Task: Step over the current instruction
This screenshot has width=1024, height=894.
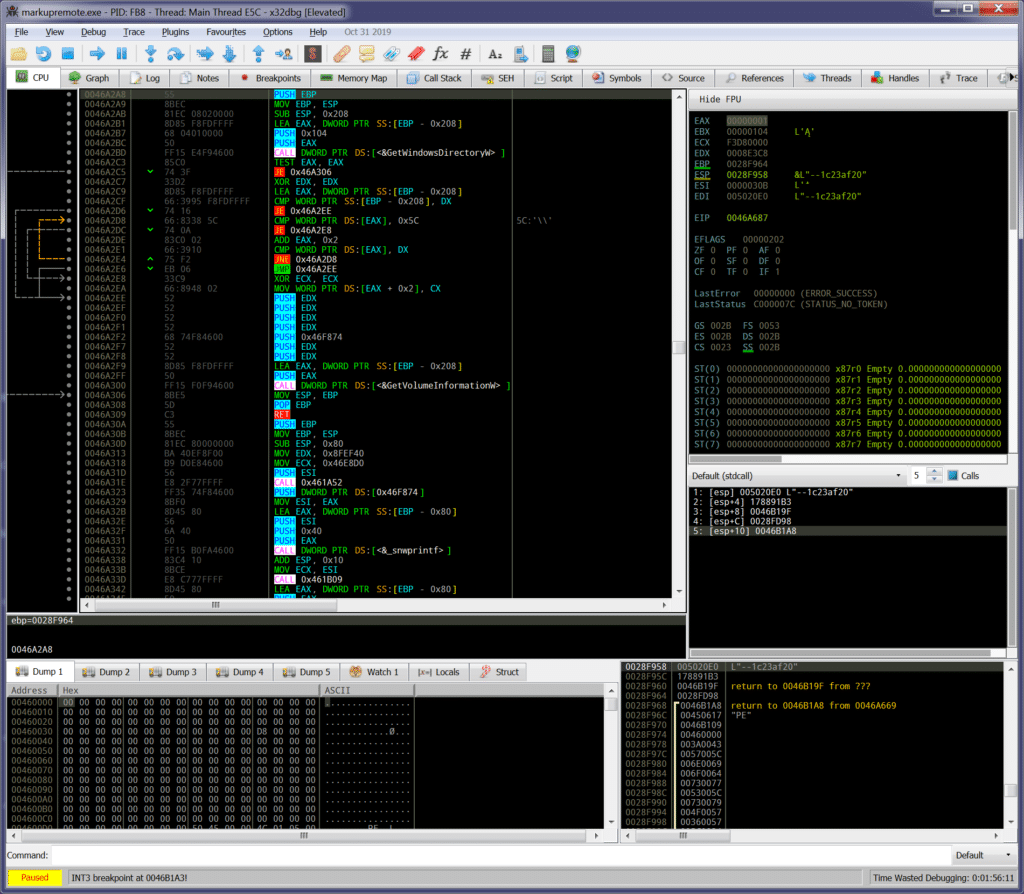Action: (x=174, y=53)
